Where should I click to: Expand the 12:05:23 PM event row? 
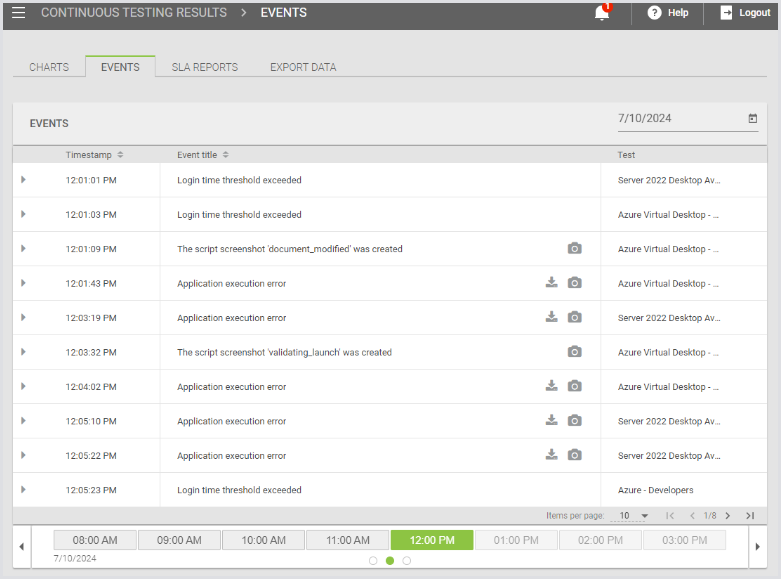[x=23, y=490]
